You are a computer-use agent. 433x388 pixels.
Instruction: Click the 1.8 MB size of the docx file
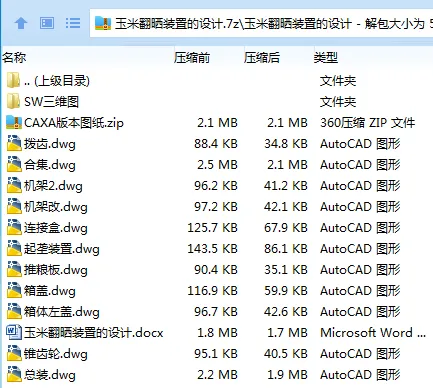tap(217, 333)
